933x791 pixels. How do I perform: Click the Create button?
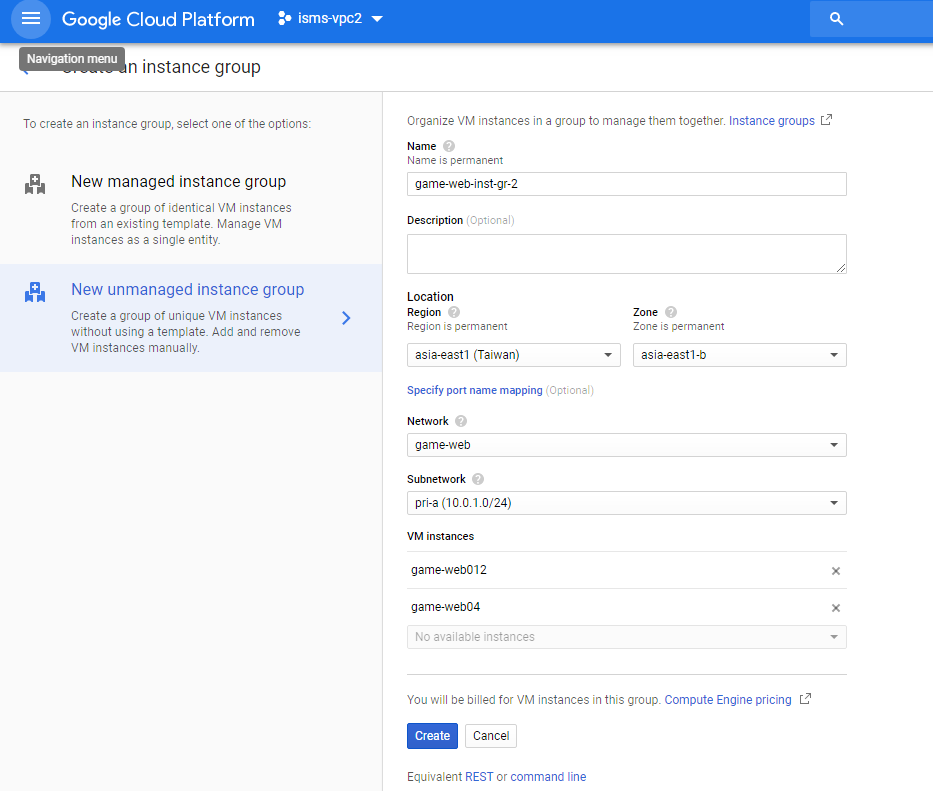pos(432,736)
